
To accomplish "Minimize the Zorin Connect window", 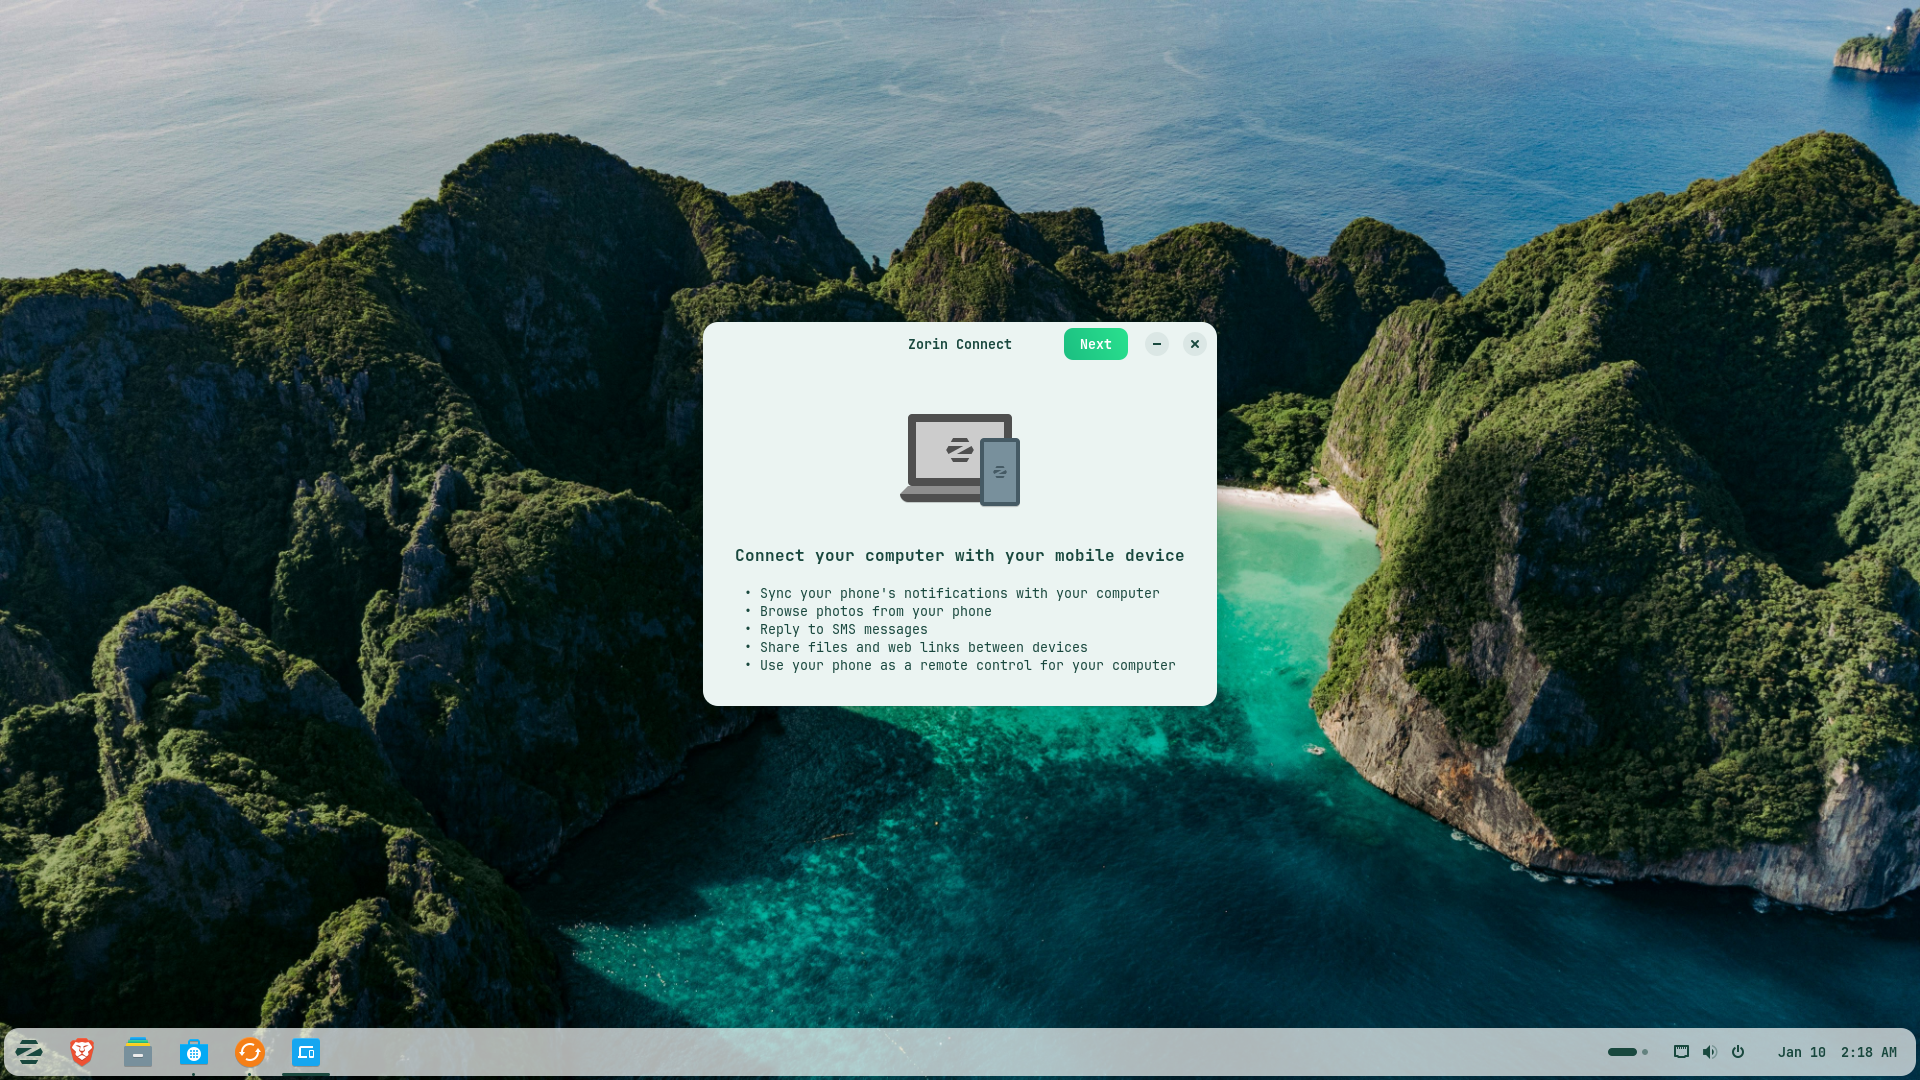I will (1157, 344).
